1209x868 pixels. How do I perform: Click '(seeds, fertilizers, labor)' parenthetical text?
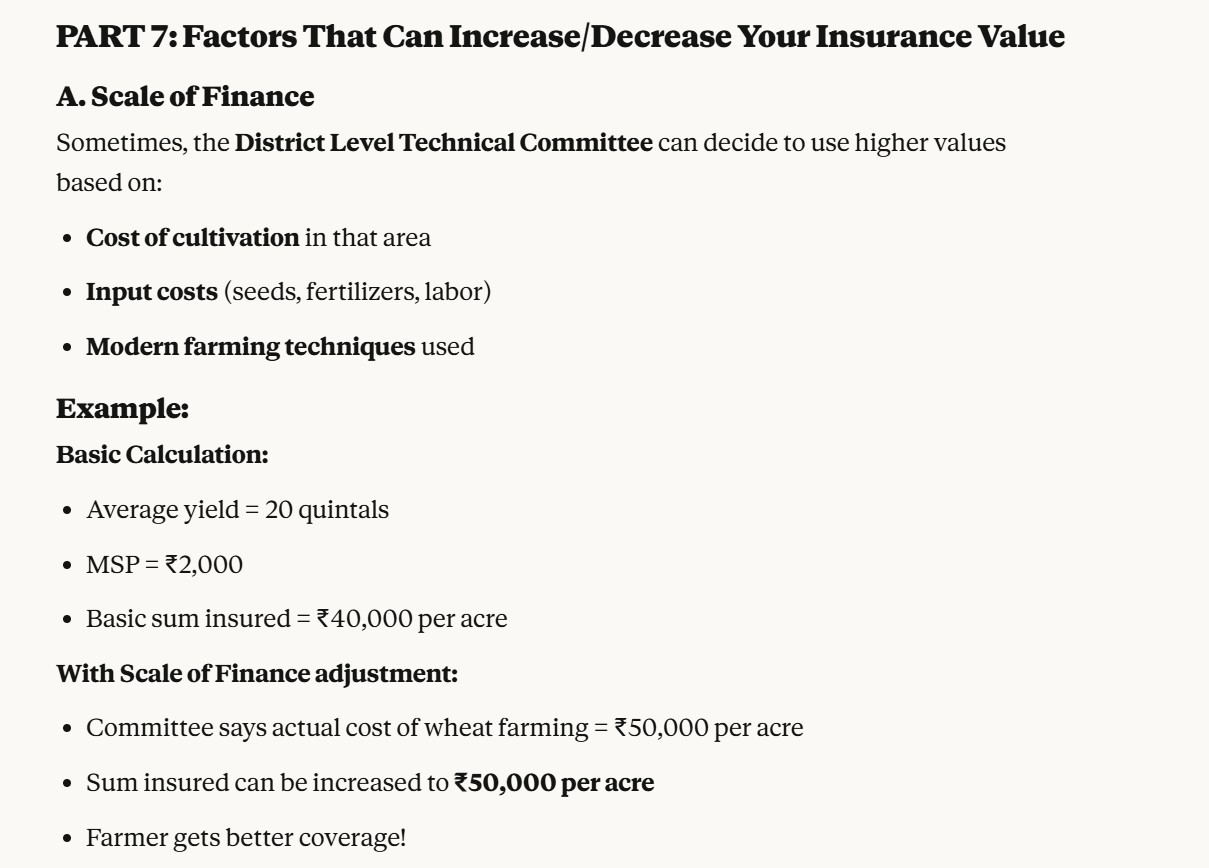357,292
